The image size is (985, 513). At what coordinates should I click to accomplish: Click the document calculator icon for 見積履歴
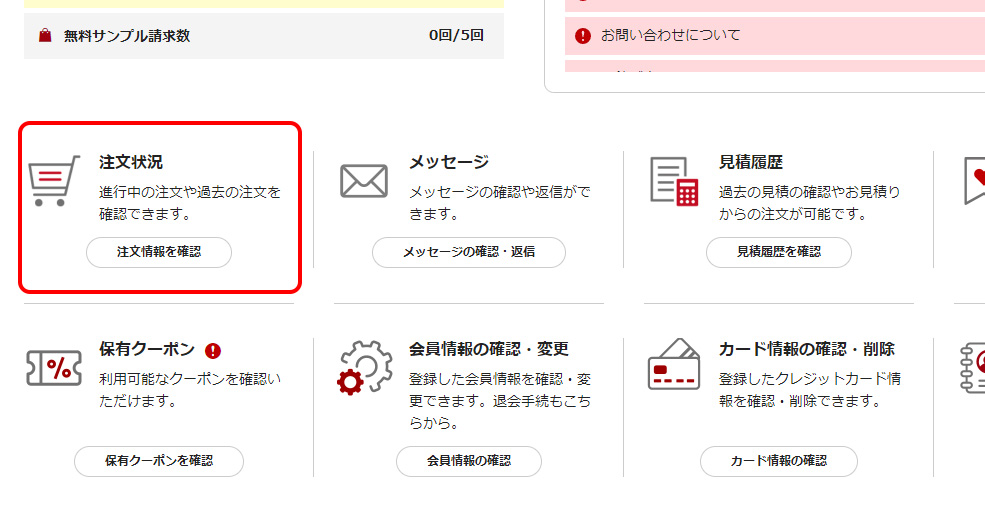pos(674,181)
